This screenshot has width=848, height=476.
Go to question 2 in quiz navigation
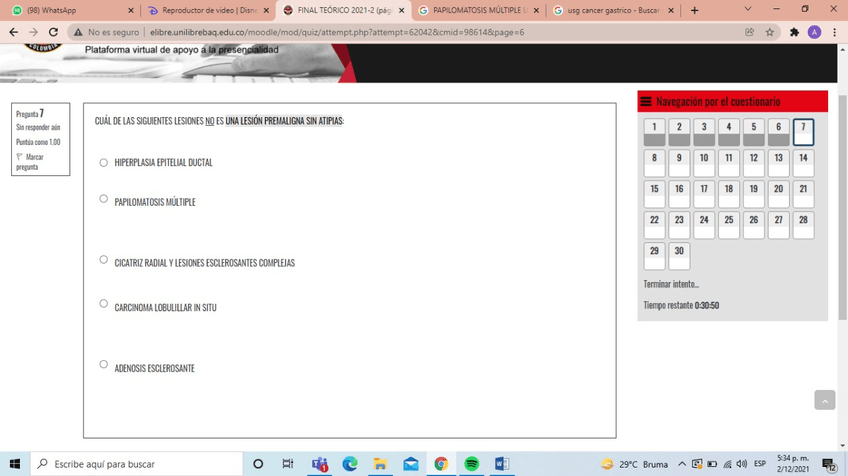click(679, 132)
